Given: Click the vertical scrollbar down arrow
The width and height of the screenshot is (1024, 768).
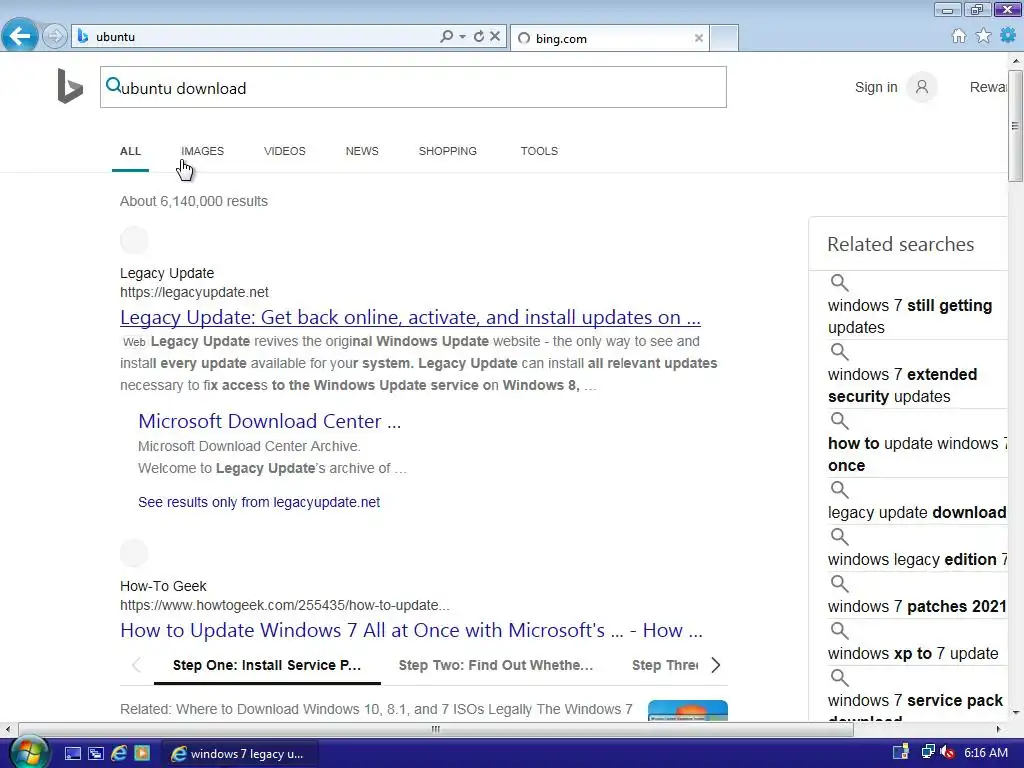Looking at the screenshot, I should pos(1016,712).
